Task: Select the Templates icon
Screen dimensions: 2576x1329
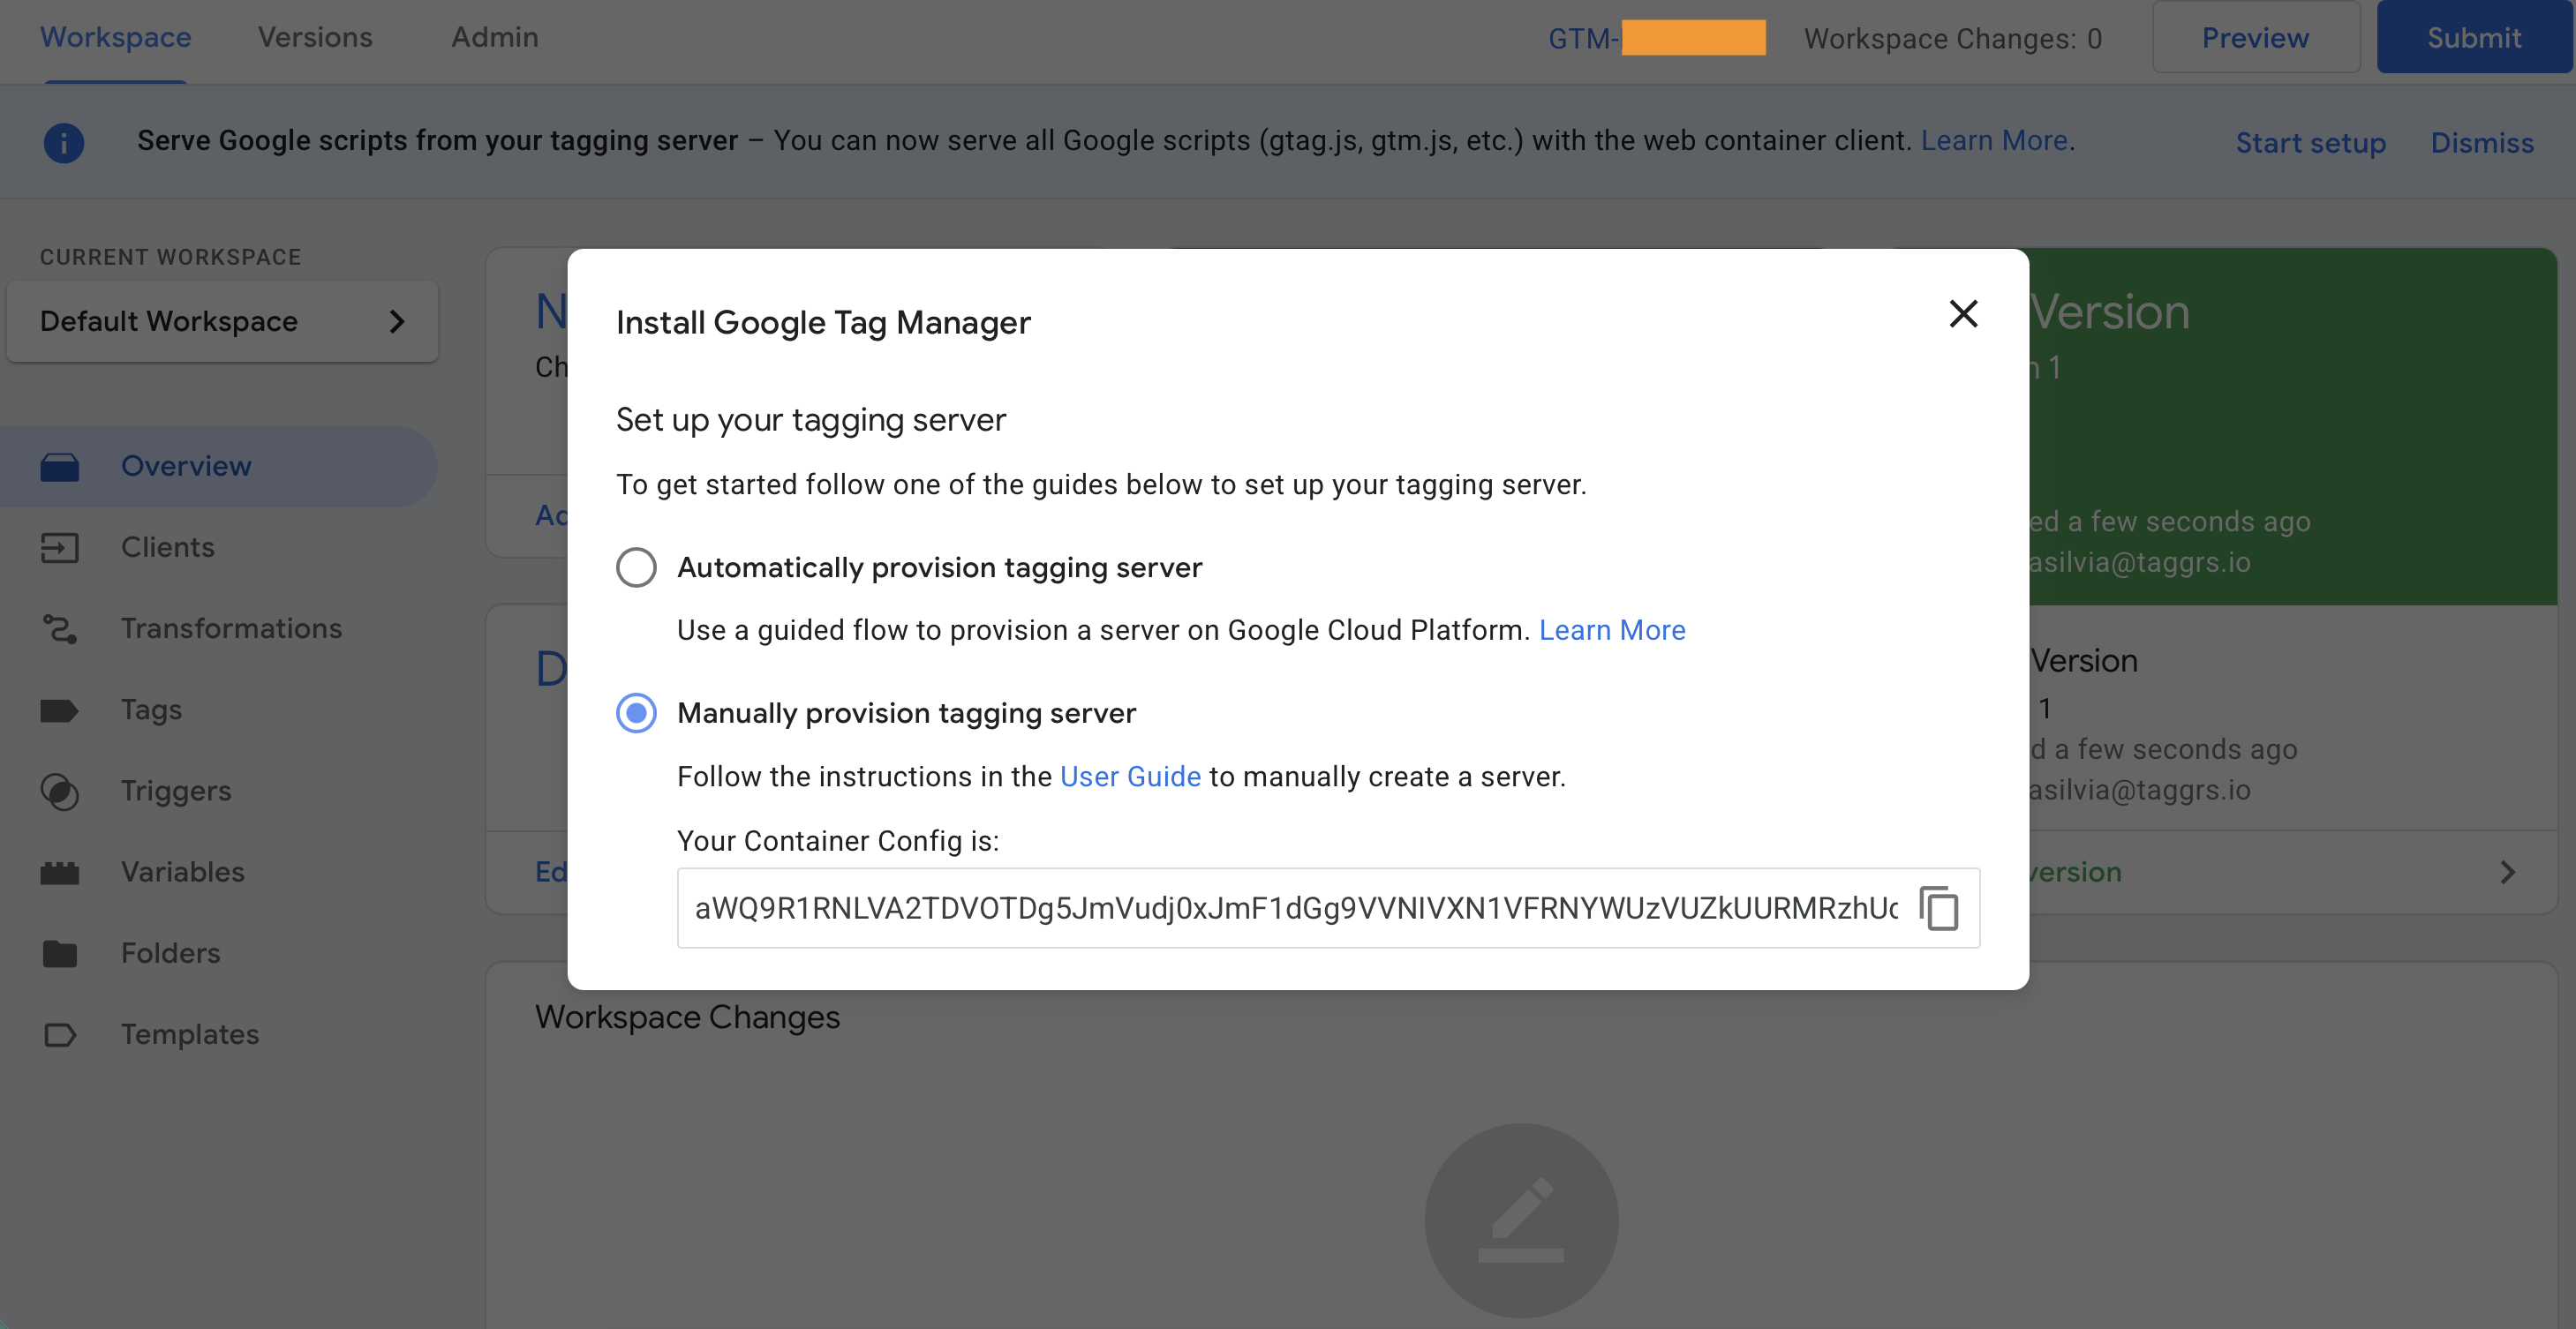Action: (x=60, y=1035)
